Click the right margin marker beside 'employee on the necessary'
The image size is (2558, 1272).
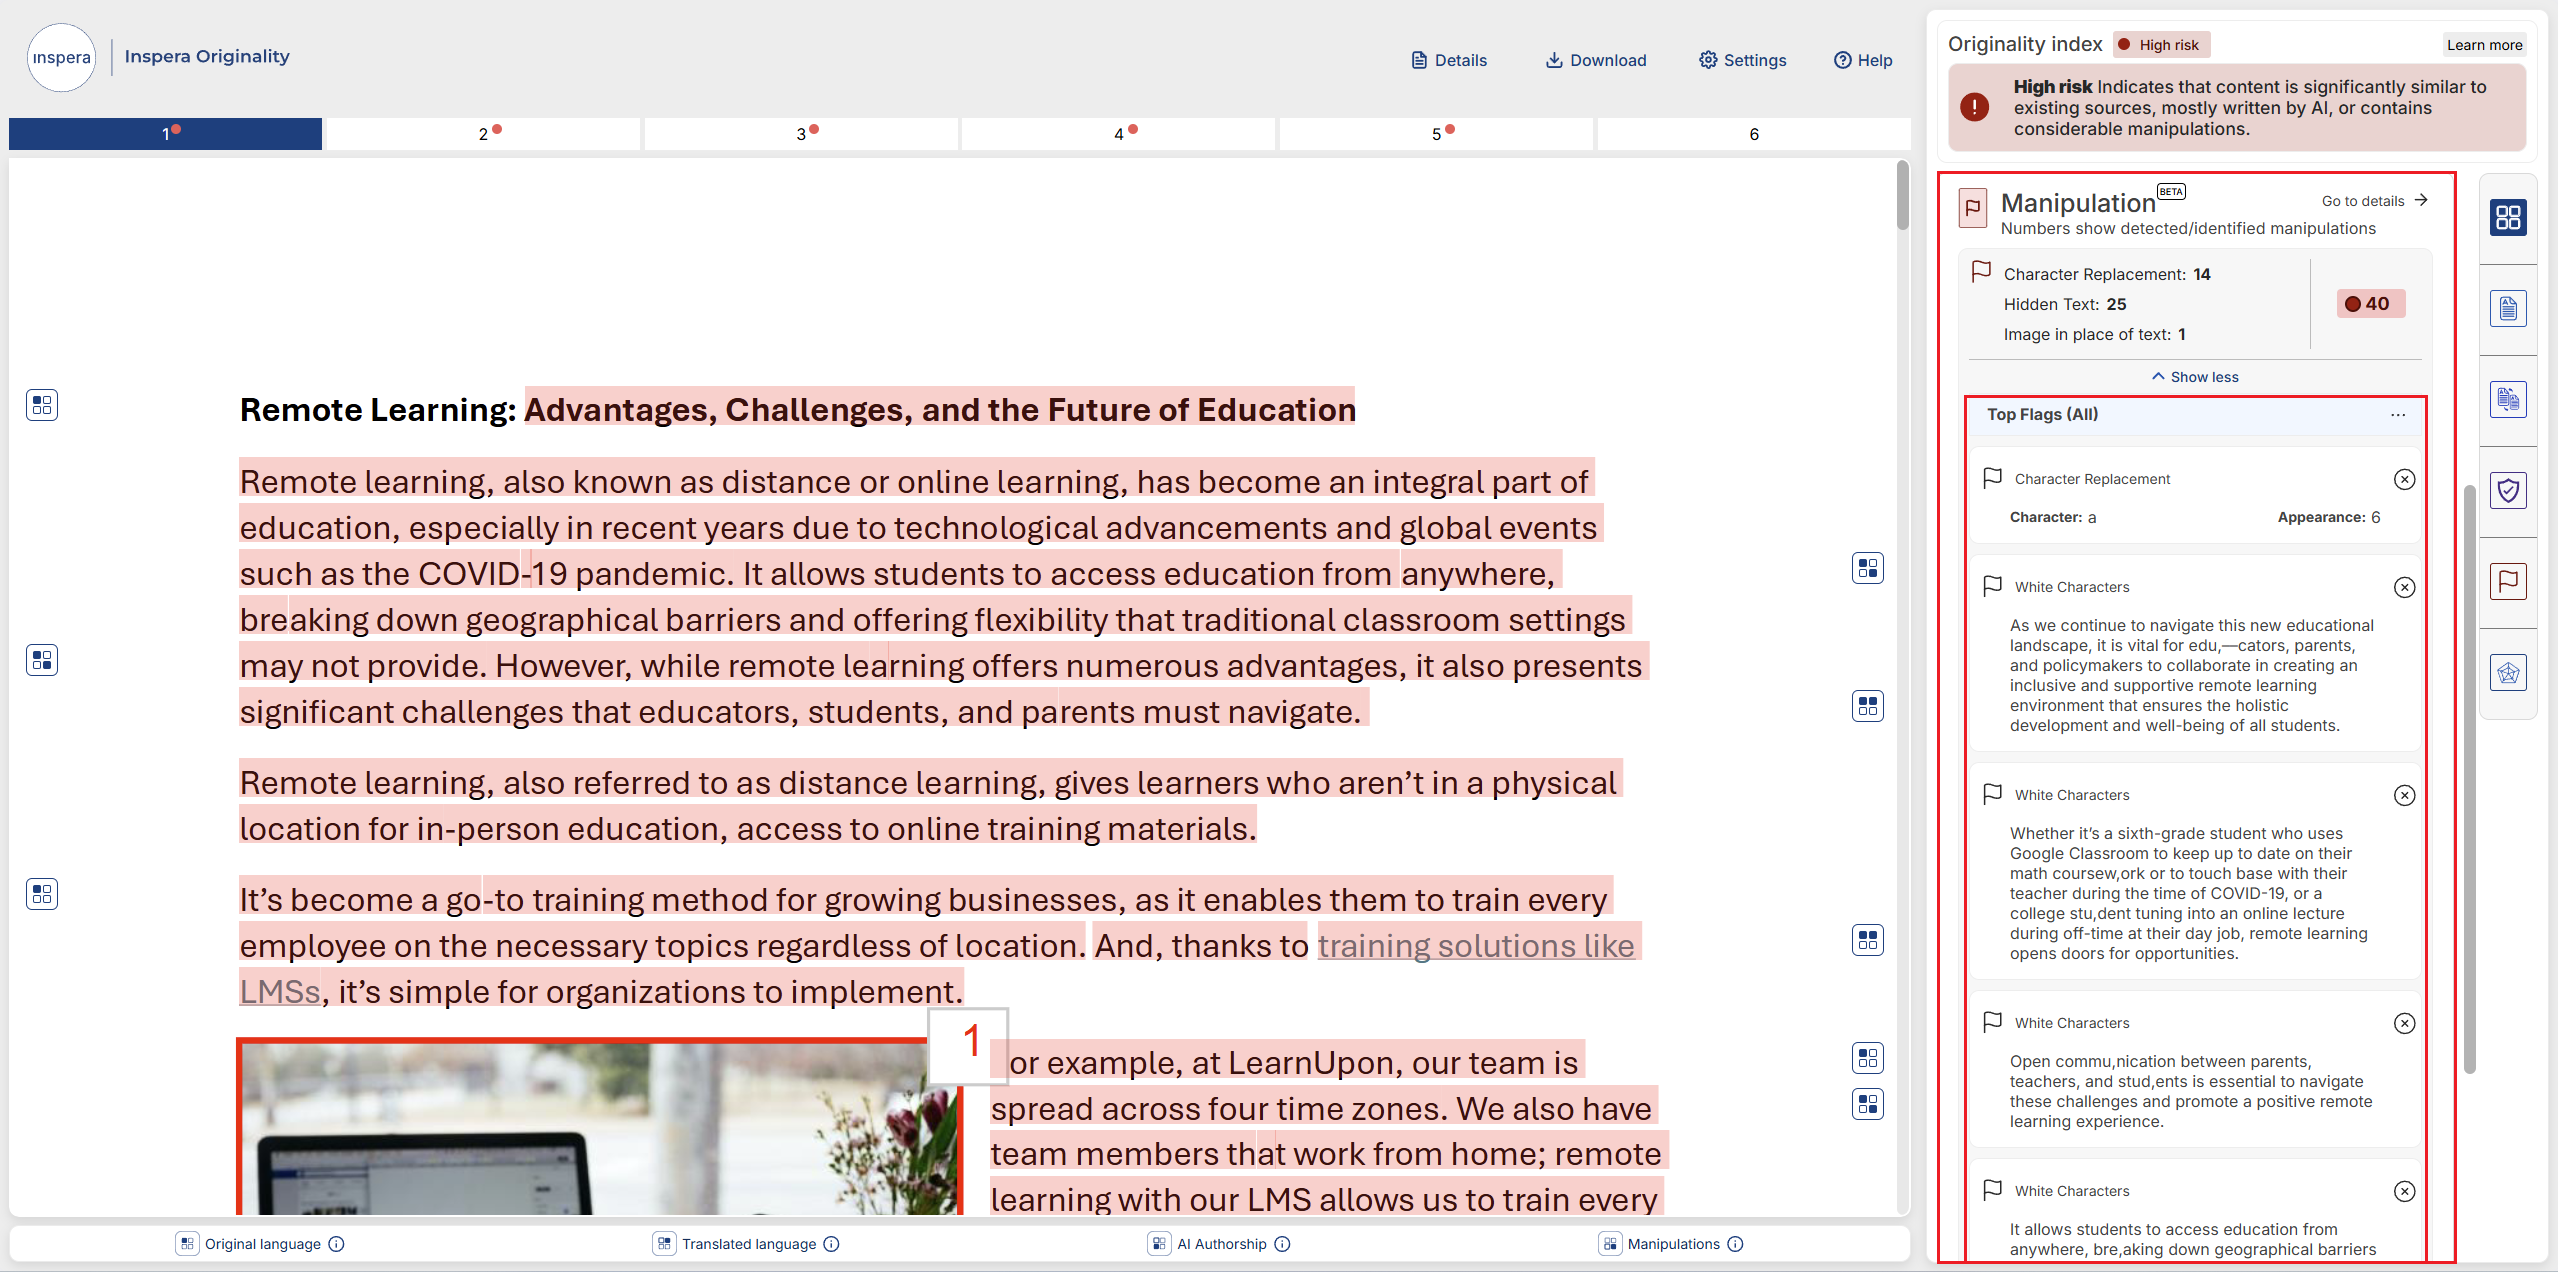point(1868,940)
